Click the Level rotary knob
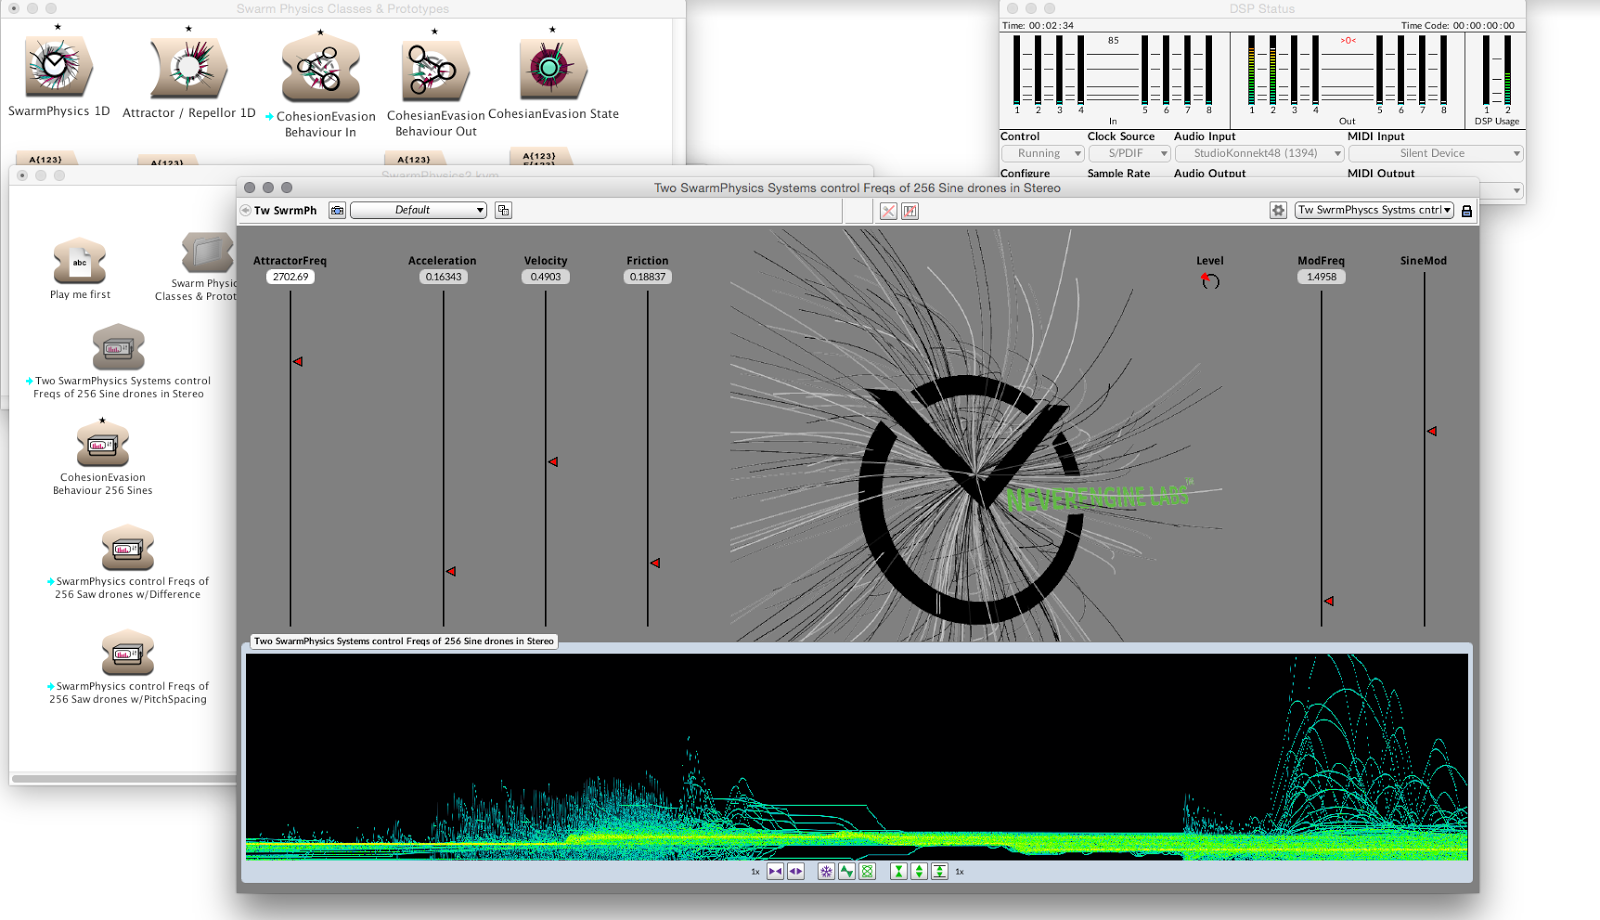 [x=1210, y=282]
